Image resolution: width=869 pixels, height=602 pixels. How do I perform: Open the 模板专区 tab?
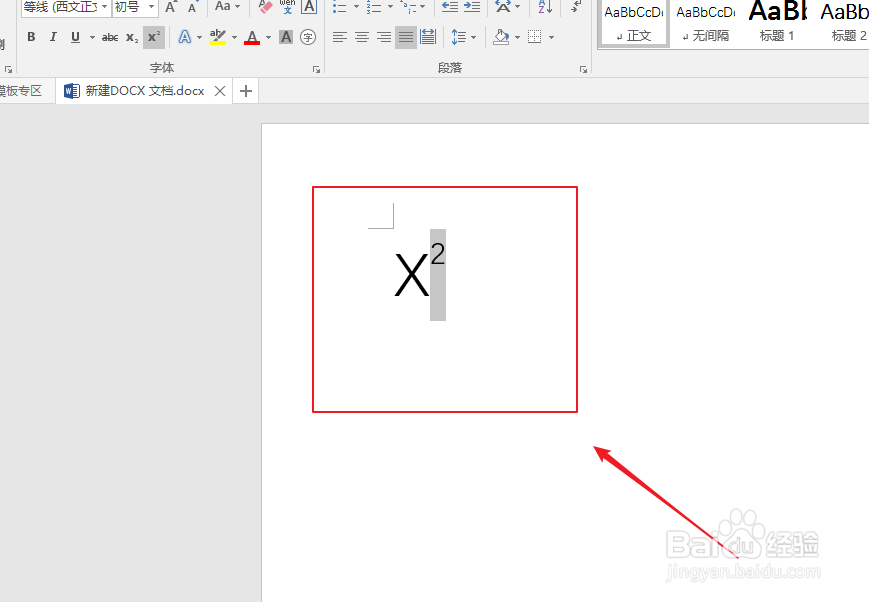tap(21, 91)
